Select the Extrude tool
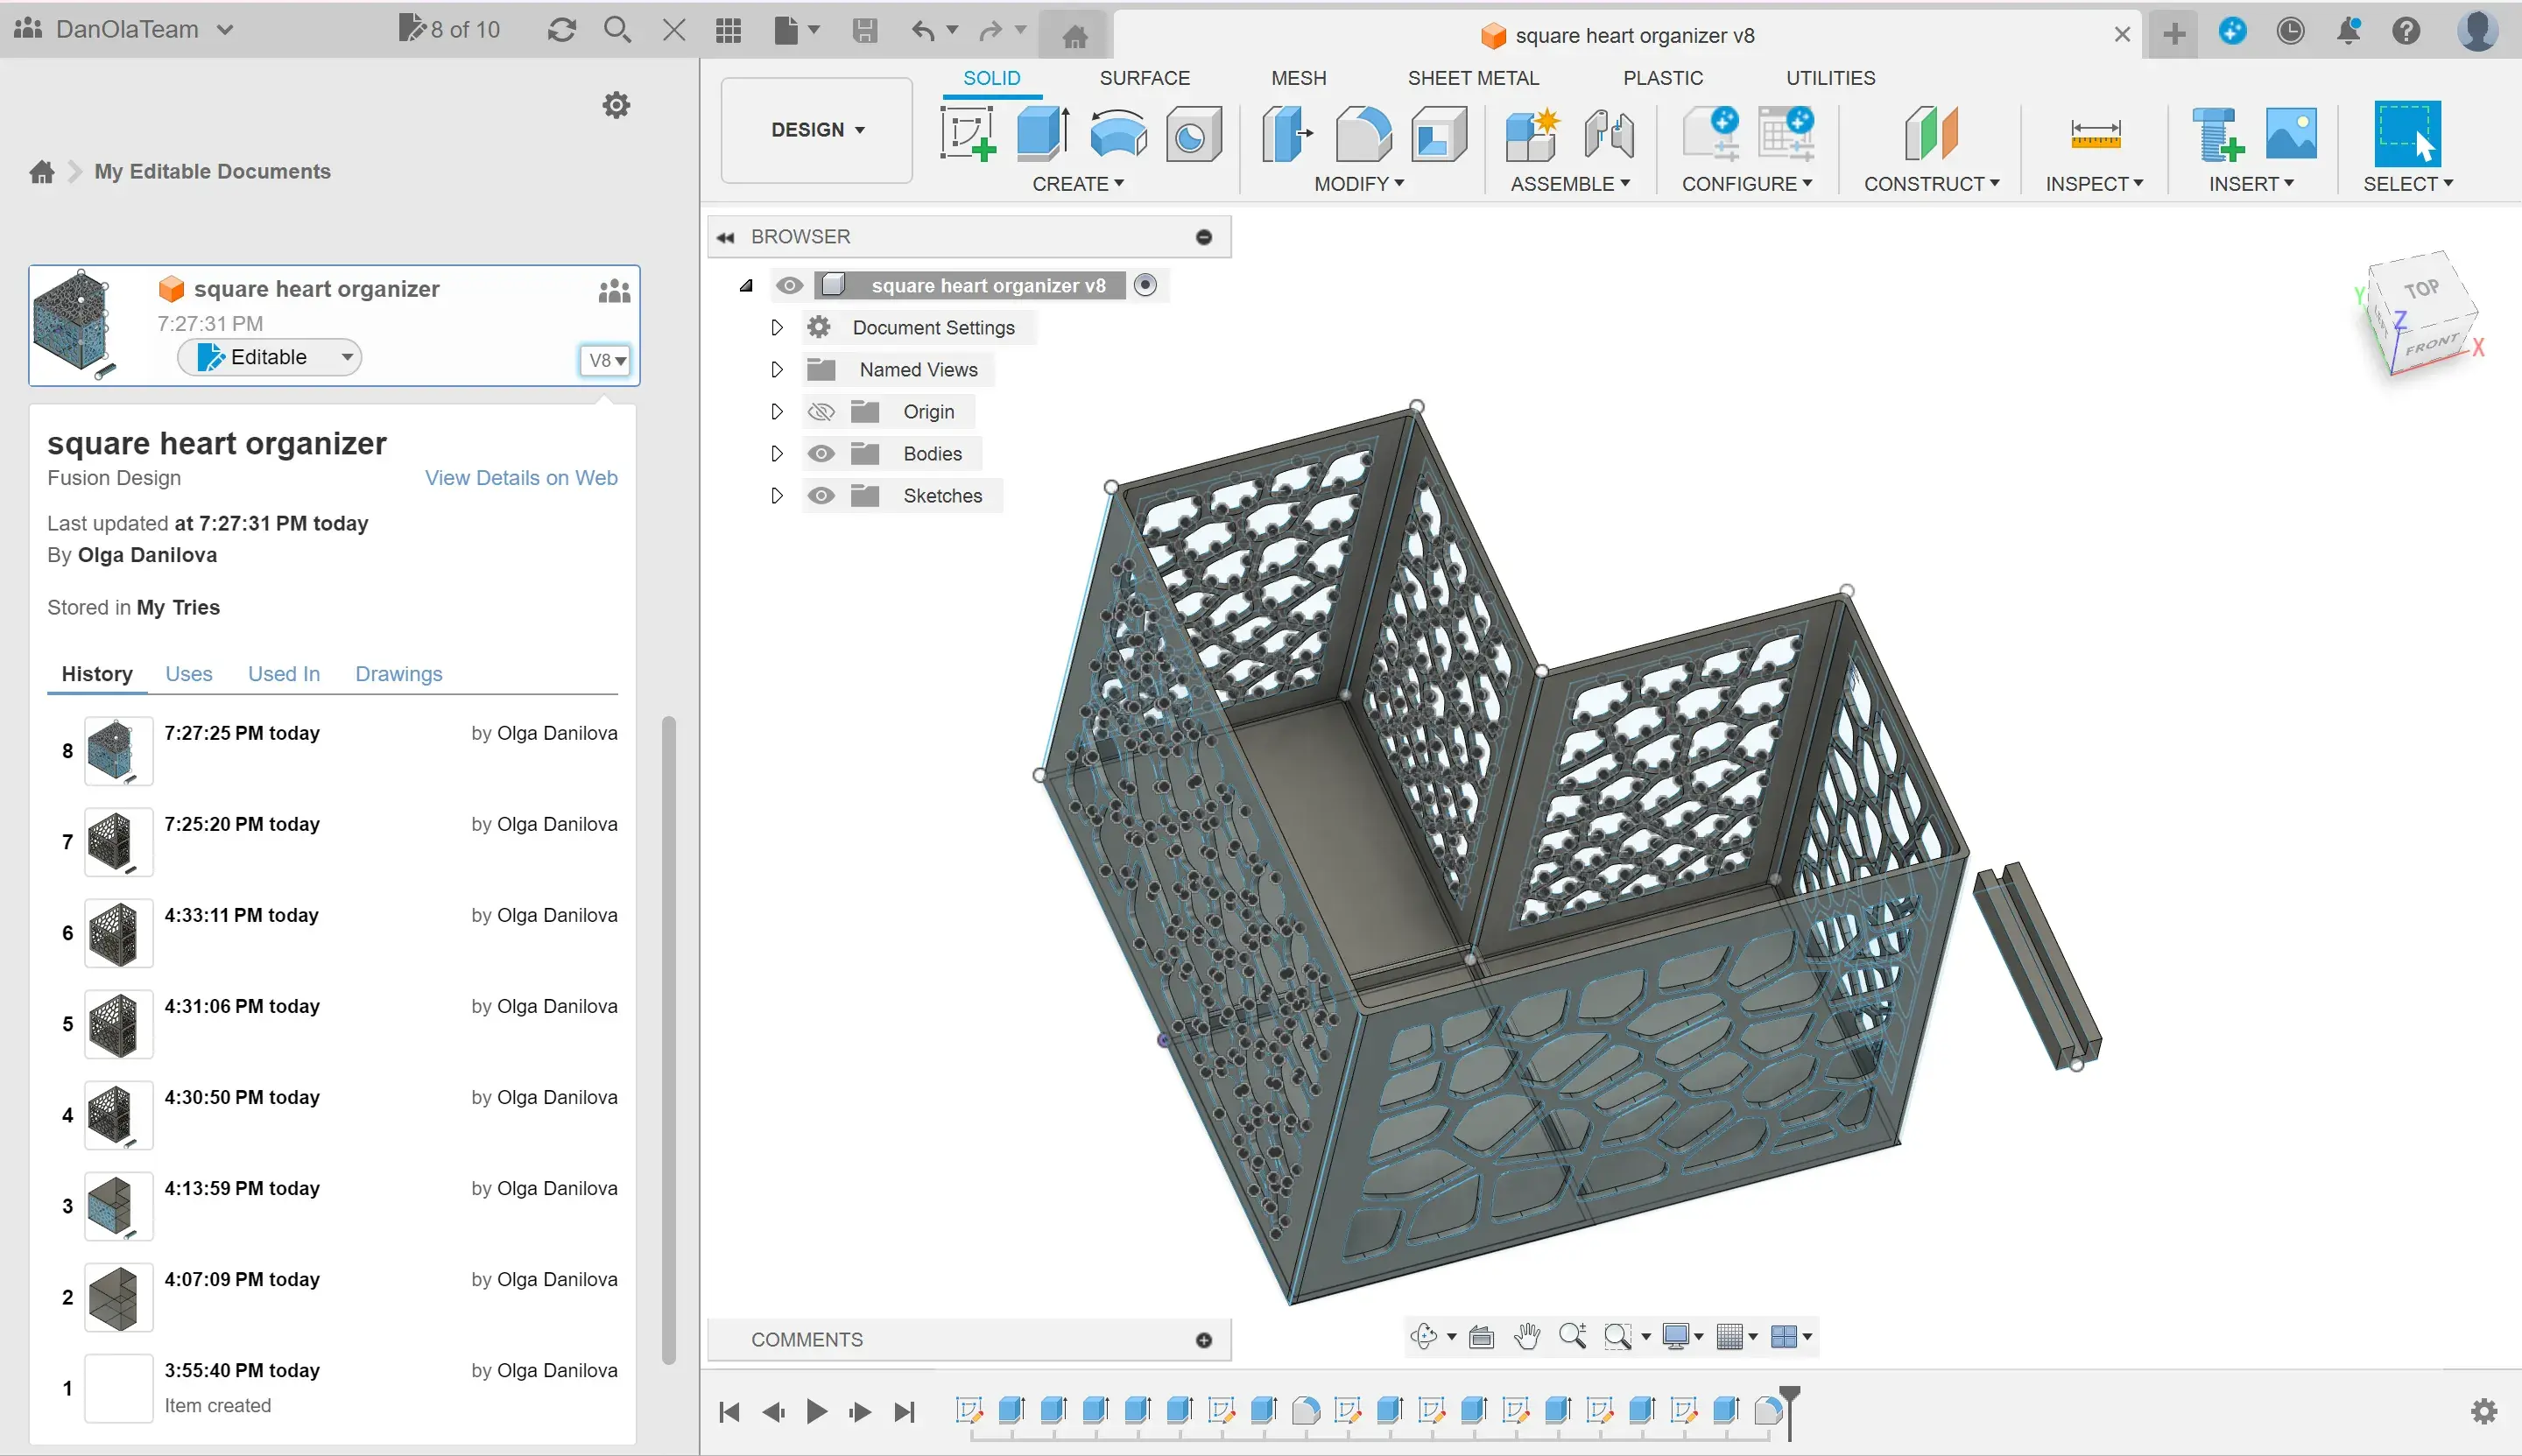This screenshot has width=2522, height=1456. point(1043,134)
